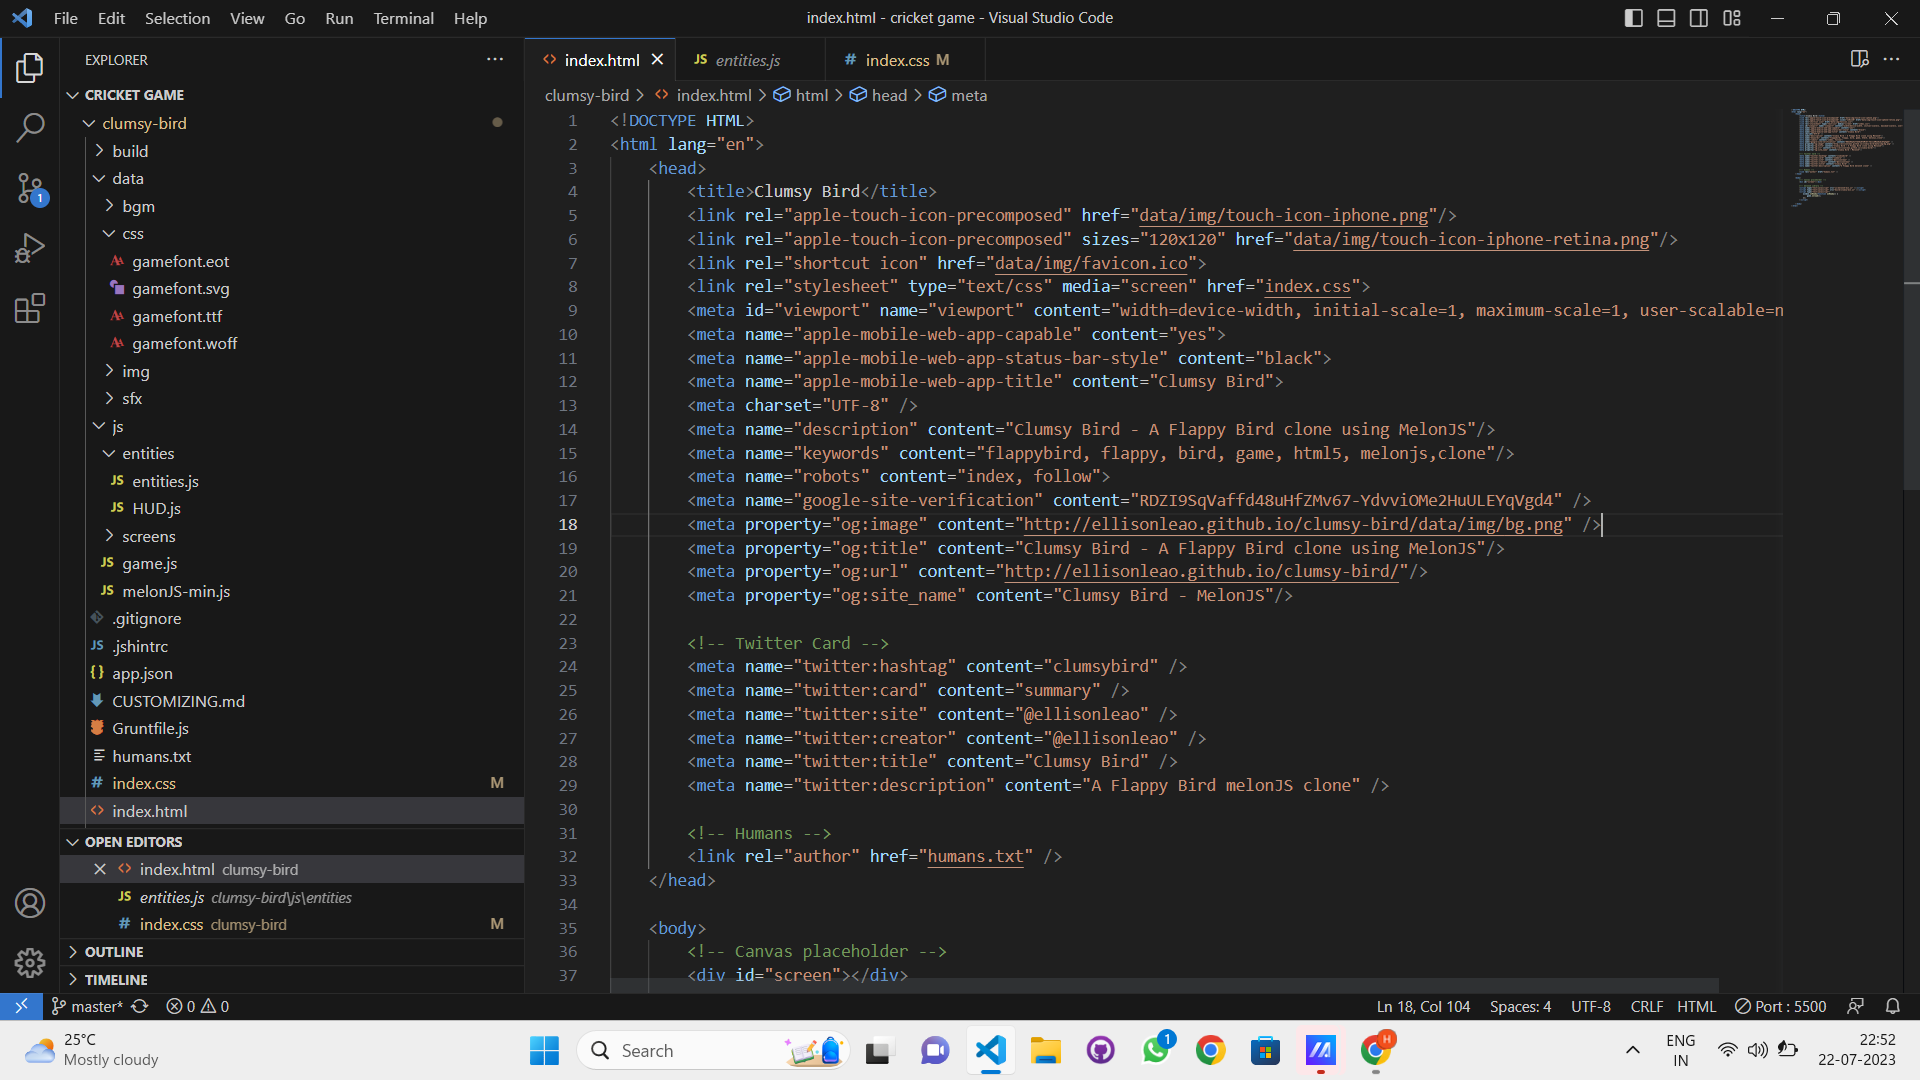
Task: Toggle the secondary side bar layout button
Action: click(x=1699, y=18)
